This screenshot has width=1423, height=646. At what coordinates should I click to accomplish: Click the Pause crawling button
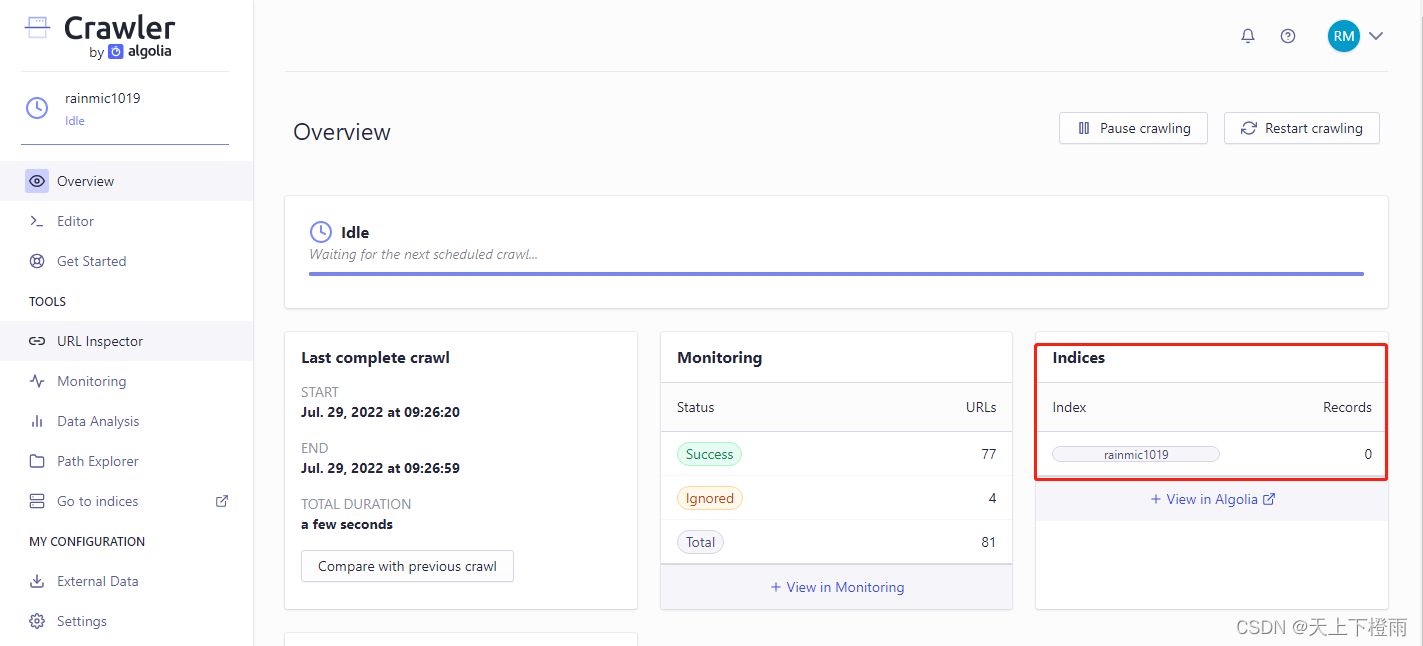[1133, 128]
